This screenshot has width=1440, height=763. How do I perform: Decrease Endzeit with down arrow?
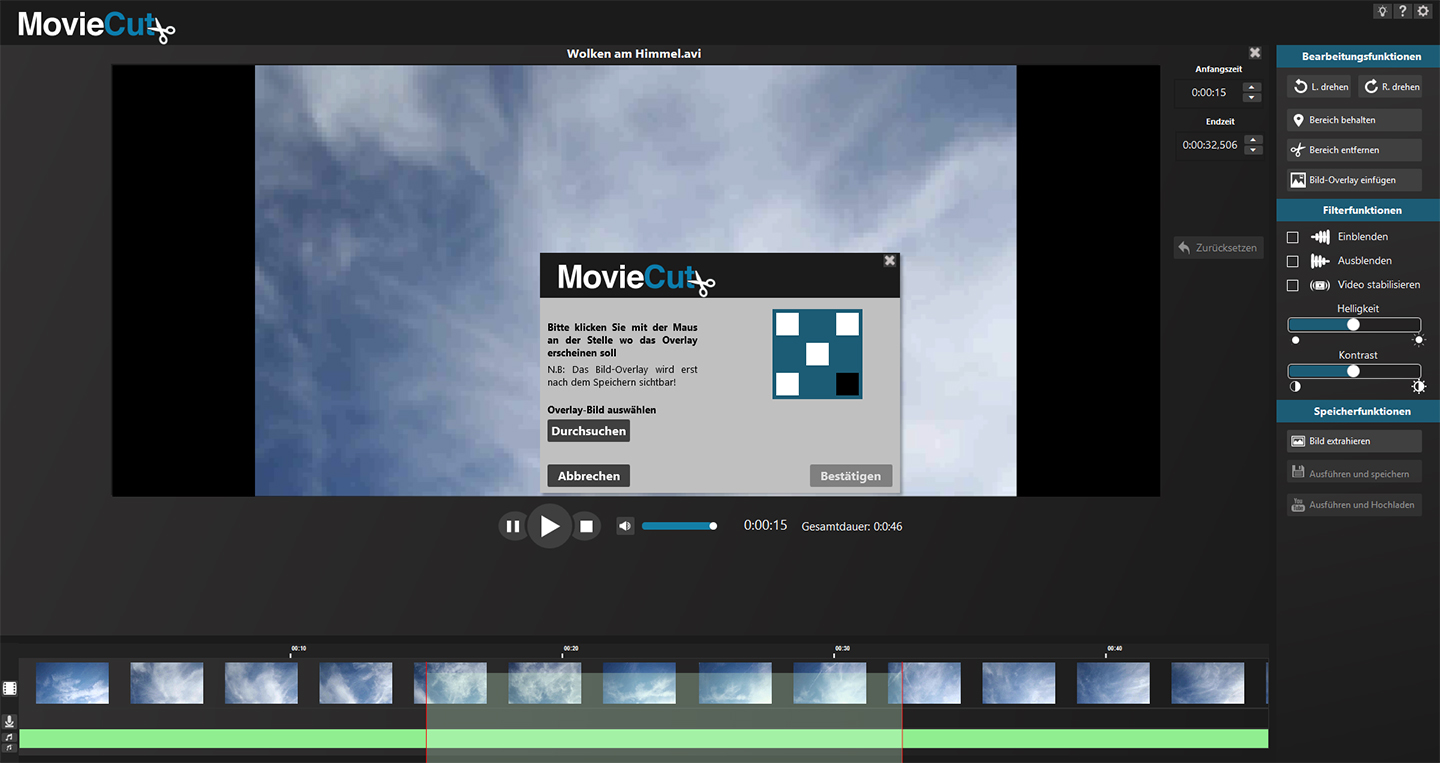(1252, 150)
